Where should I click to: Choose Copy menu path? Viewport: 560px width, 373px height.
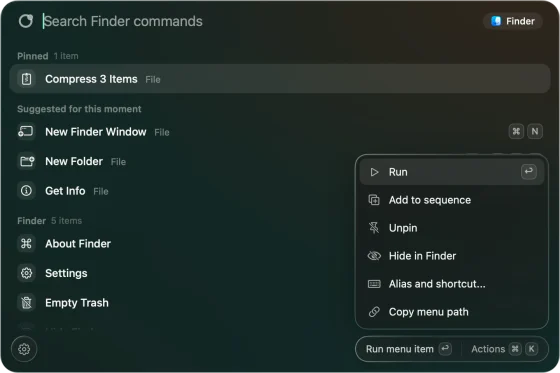tap(451, 312)
